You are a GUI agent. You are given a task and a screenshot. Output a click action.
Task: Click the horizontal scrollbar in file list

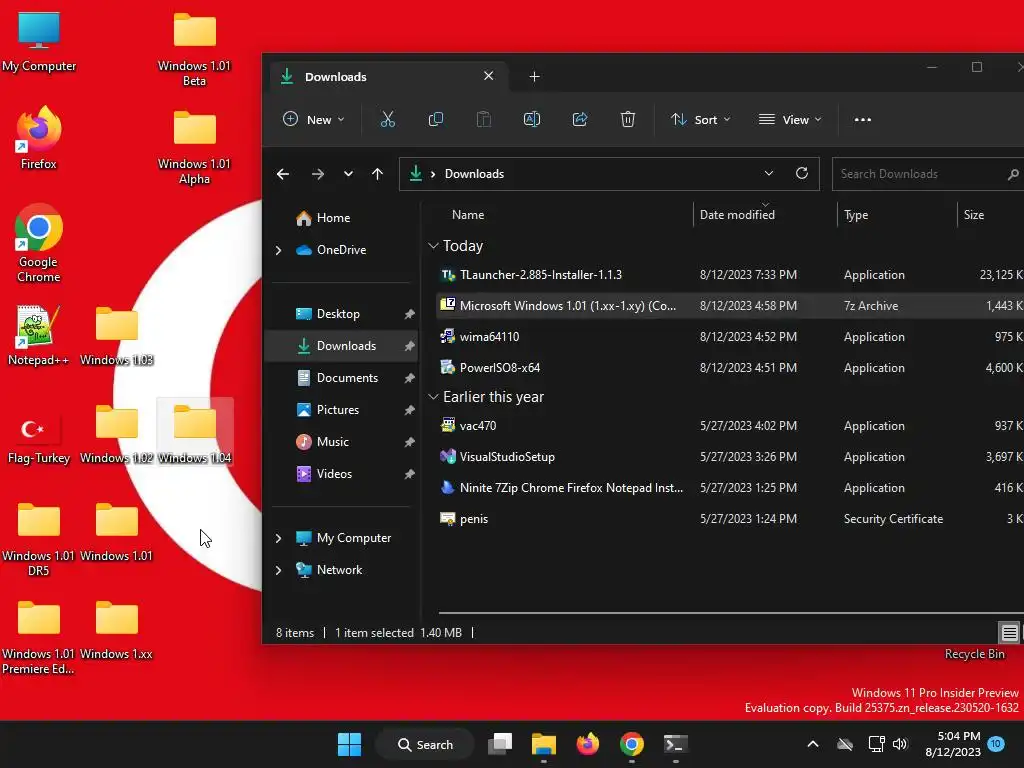click(x=731, y=613)
